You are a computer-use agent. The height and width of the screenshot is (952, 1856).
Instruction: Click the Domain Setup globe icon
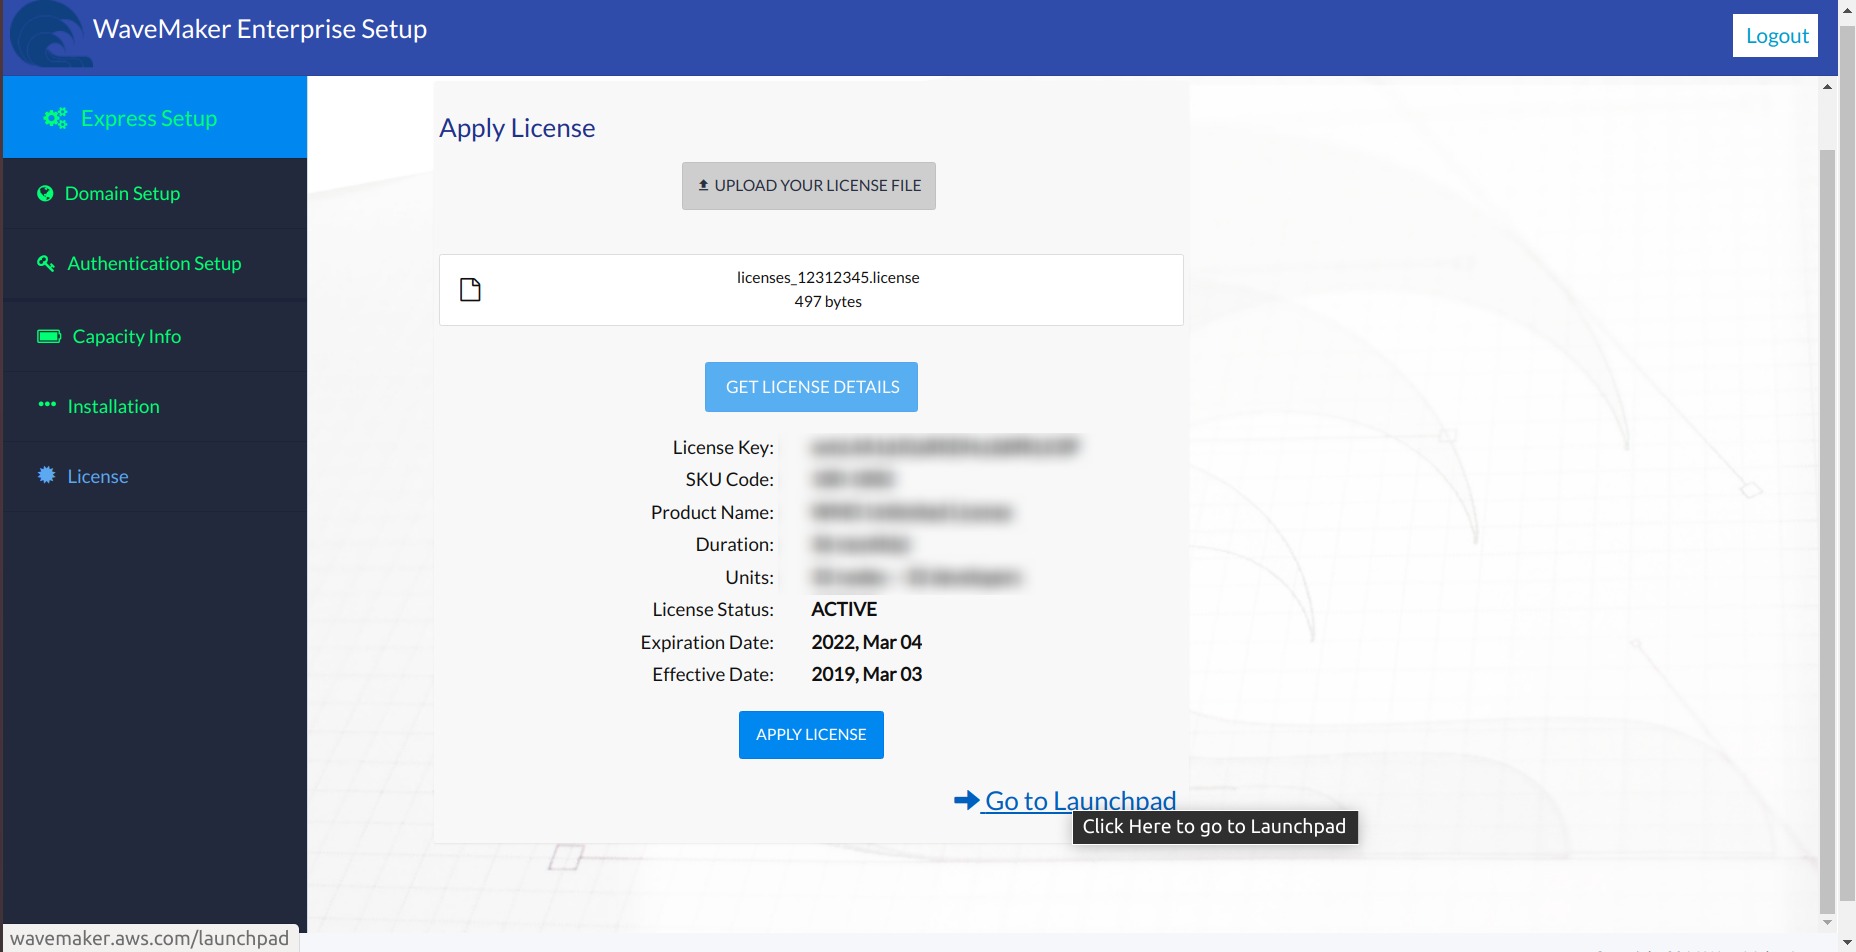coord(46,193)
